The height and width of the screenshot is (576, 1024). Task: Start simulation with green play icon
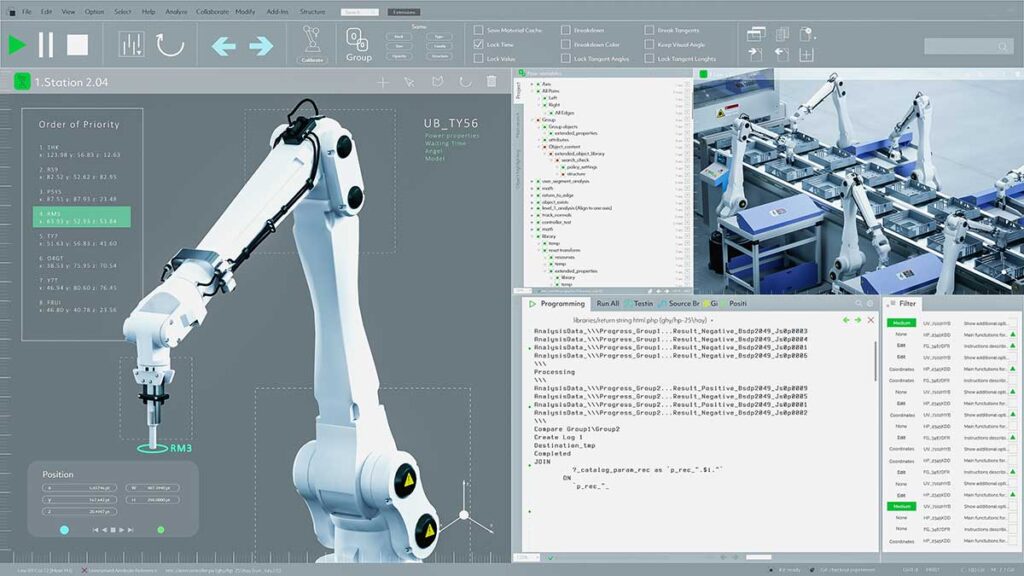click(17, 45)
